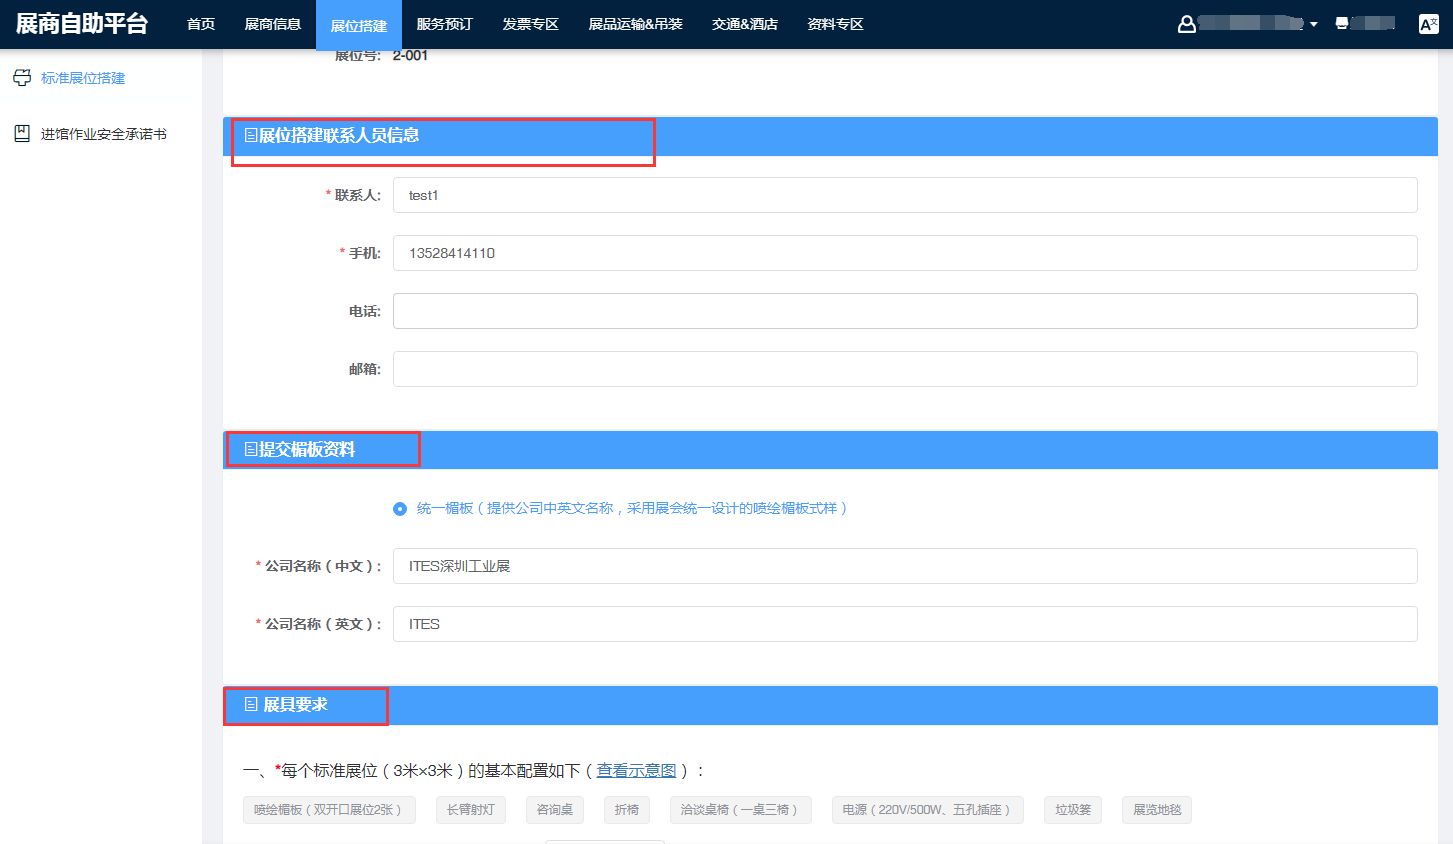This screenshot has width=1453, height=844.
Task: Click the shop icon in top bar
Action: pyautogui.click(x=1342, y=23)
